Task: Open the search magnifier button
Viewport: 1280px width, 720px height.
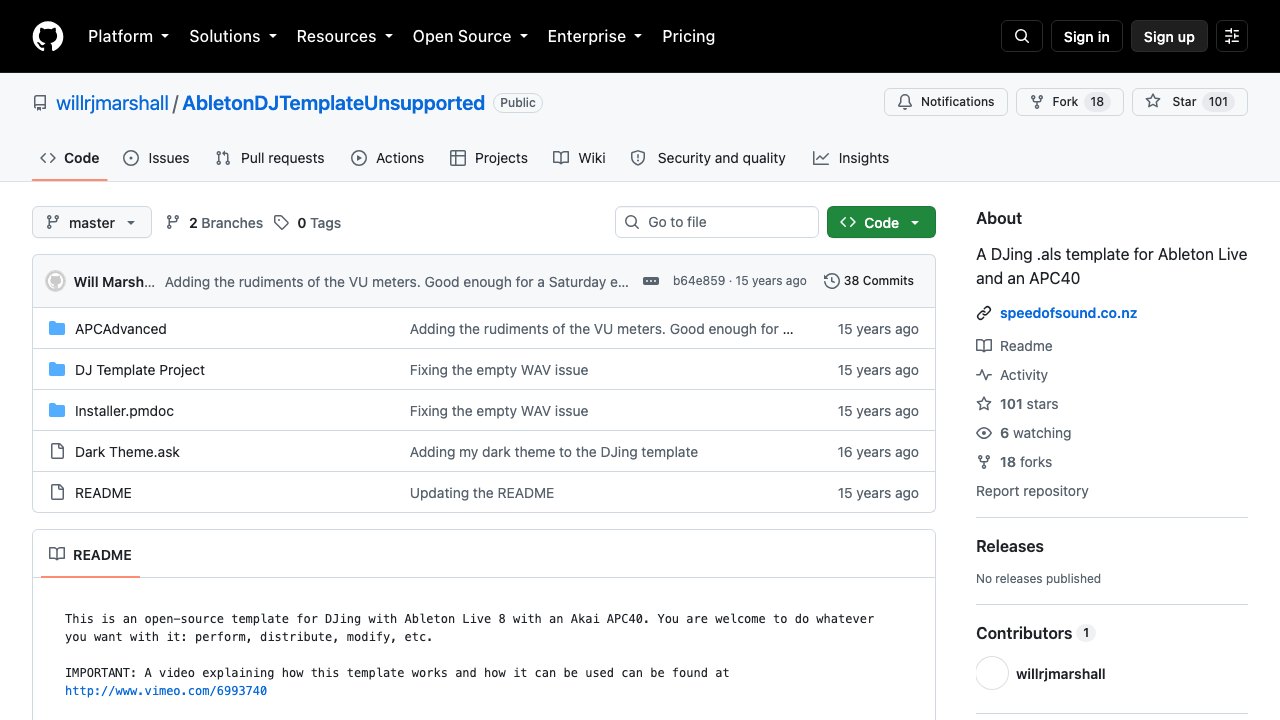Action: 1022,36
